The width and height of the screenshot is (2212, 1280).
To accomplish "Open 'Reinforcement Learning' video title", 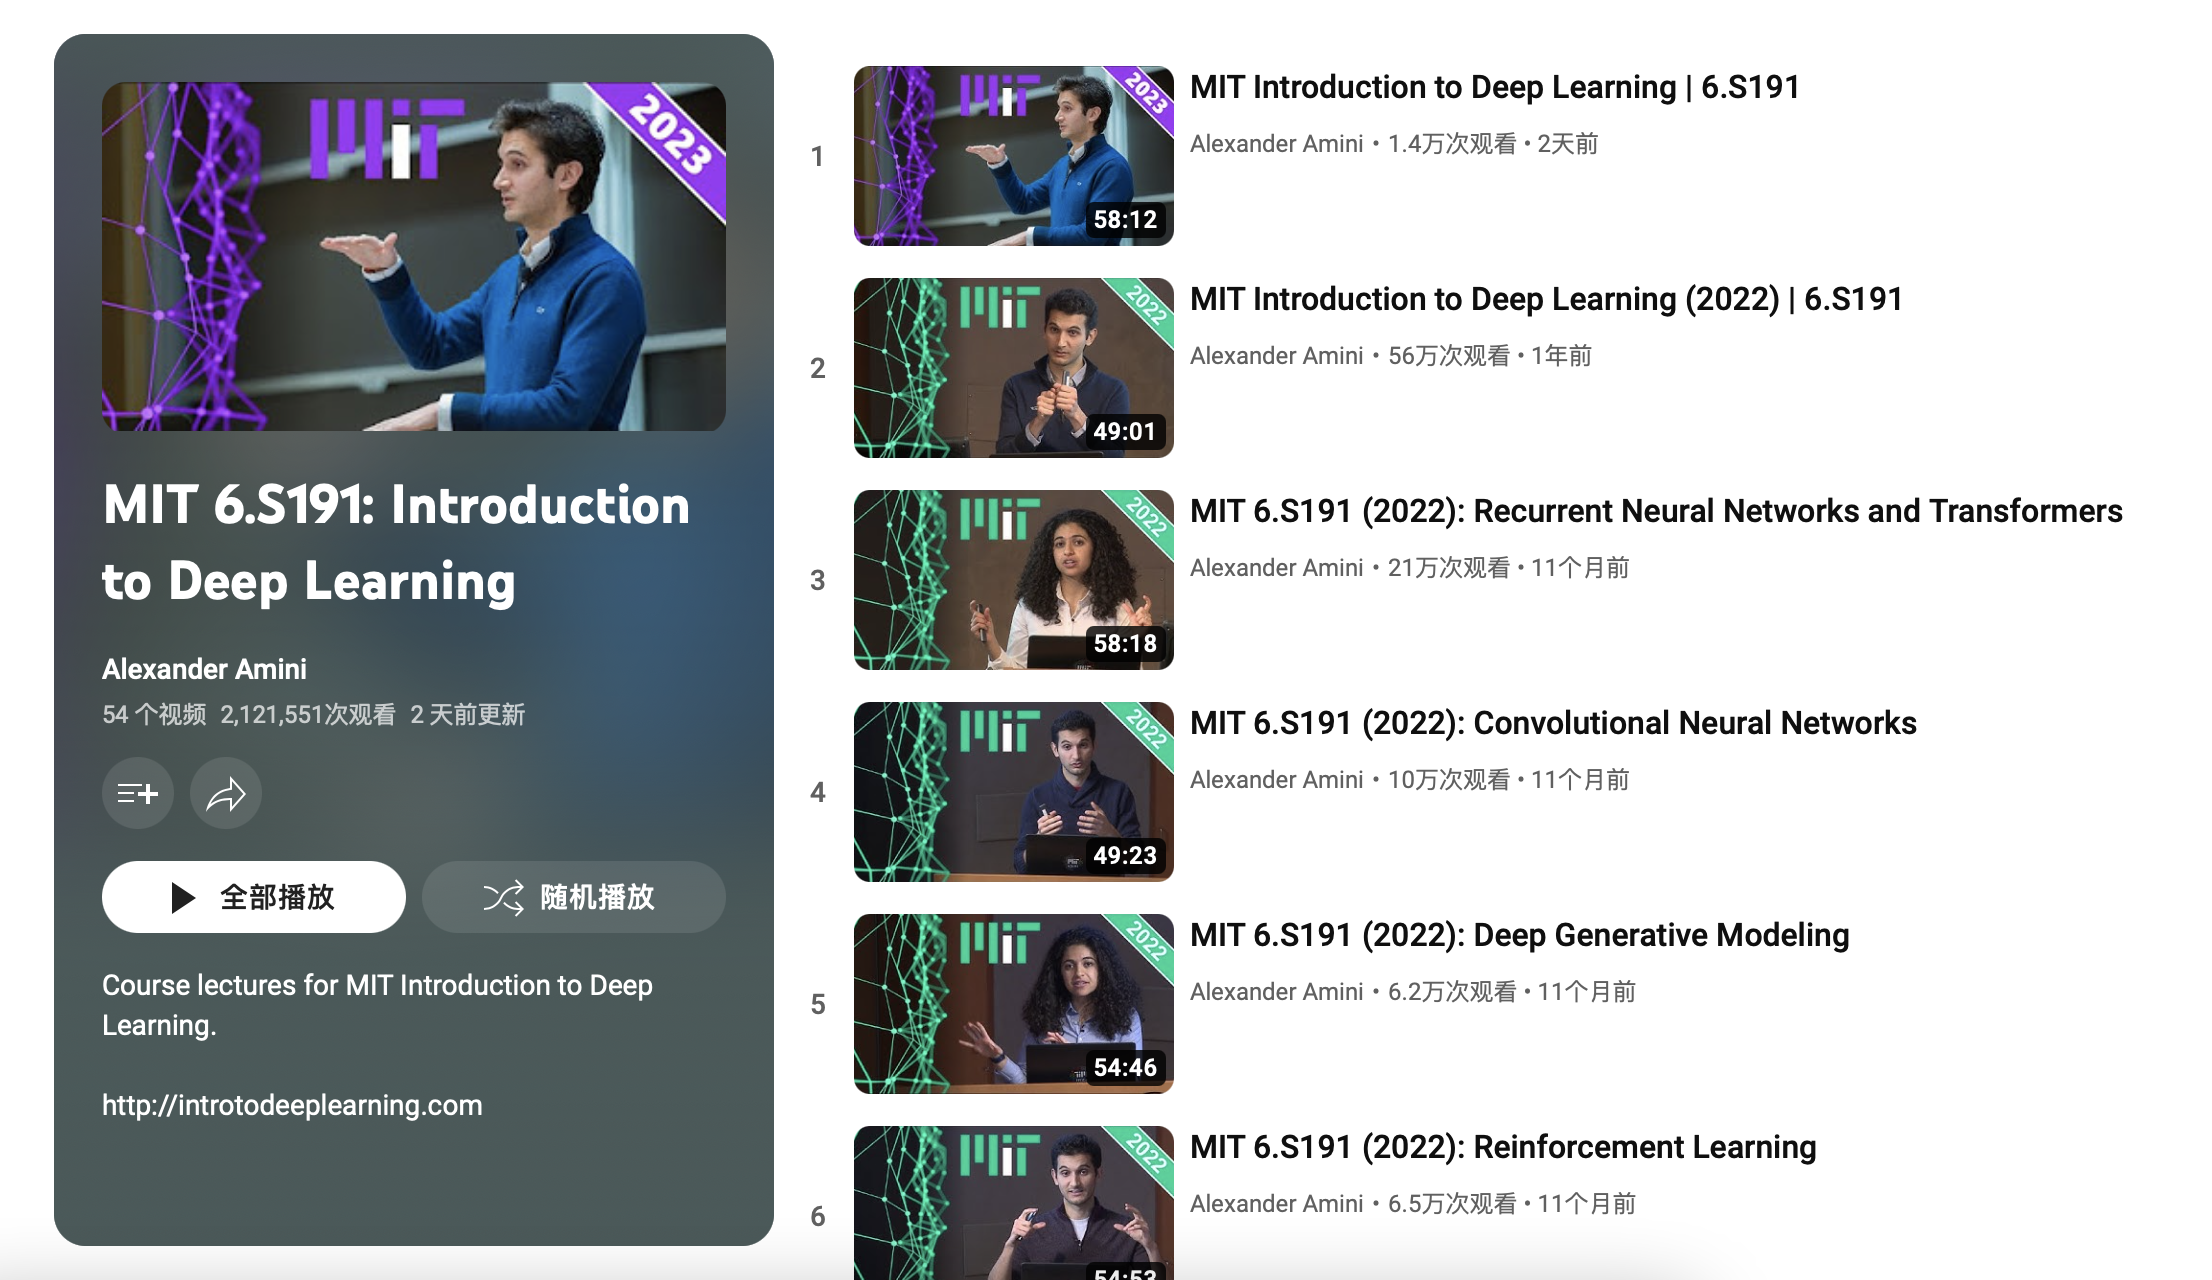I will pos(1503,1147).
